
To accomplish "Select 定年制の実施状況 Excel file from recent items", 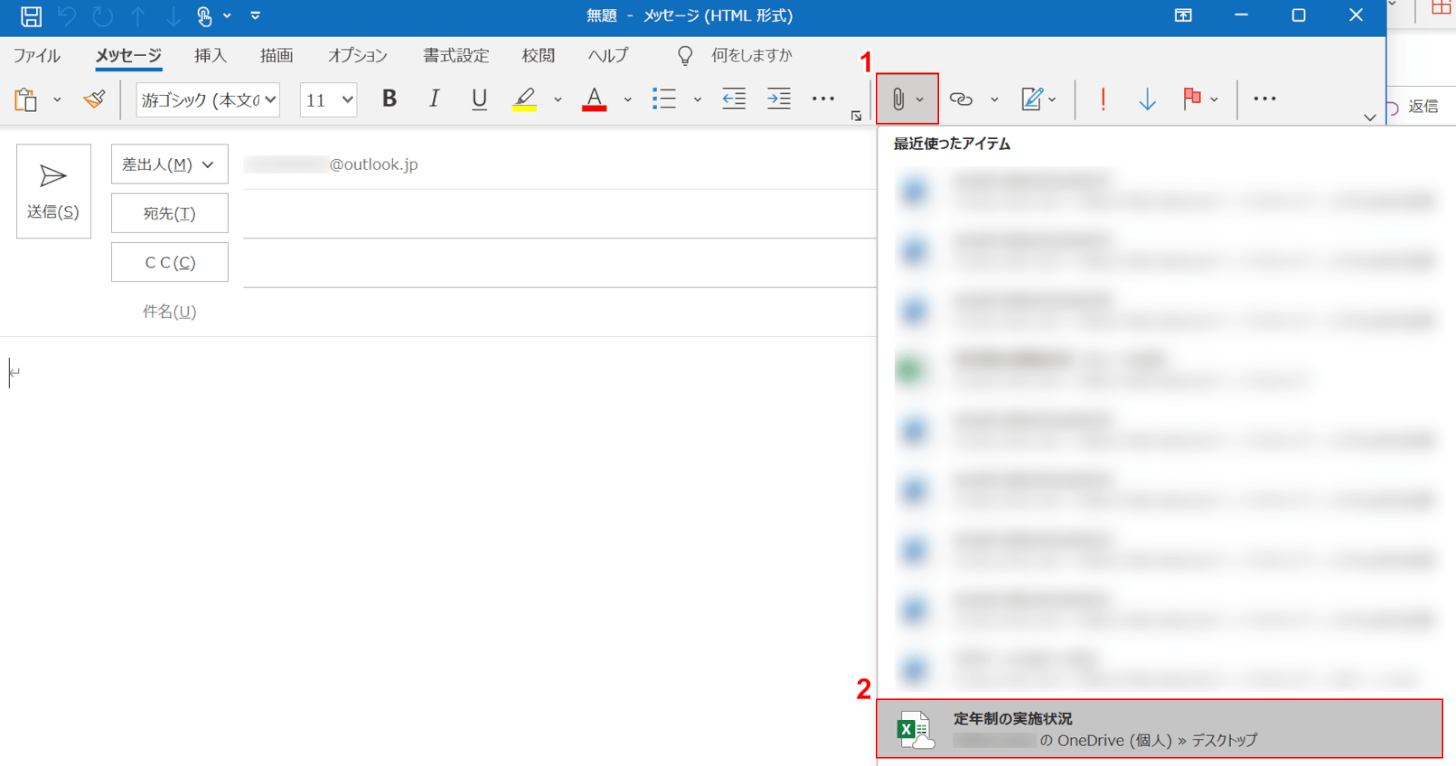I will [x=1160, y=729].
